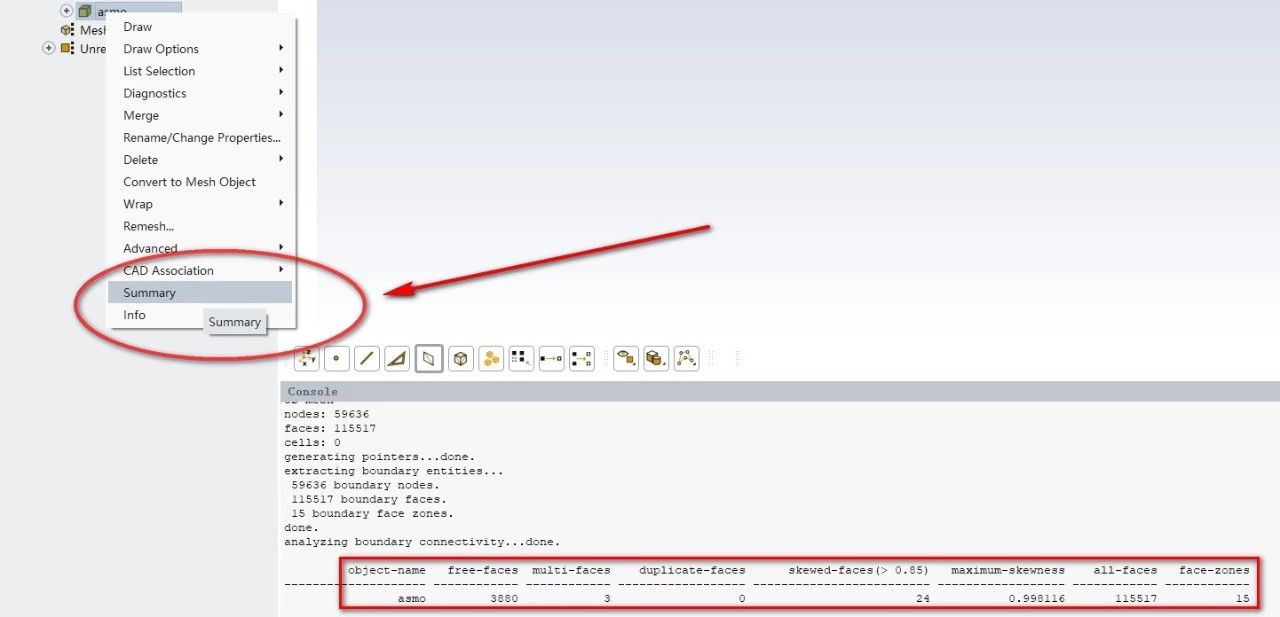Open the Wrap submenu
This screenshot has height=617, width=1280.
(x=202, y=204)
